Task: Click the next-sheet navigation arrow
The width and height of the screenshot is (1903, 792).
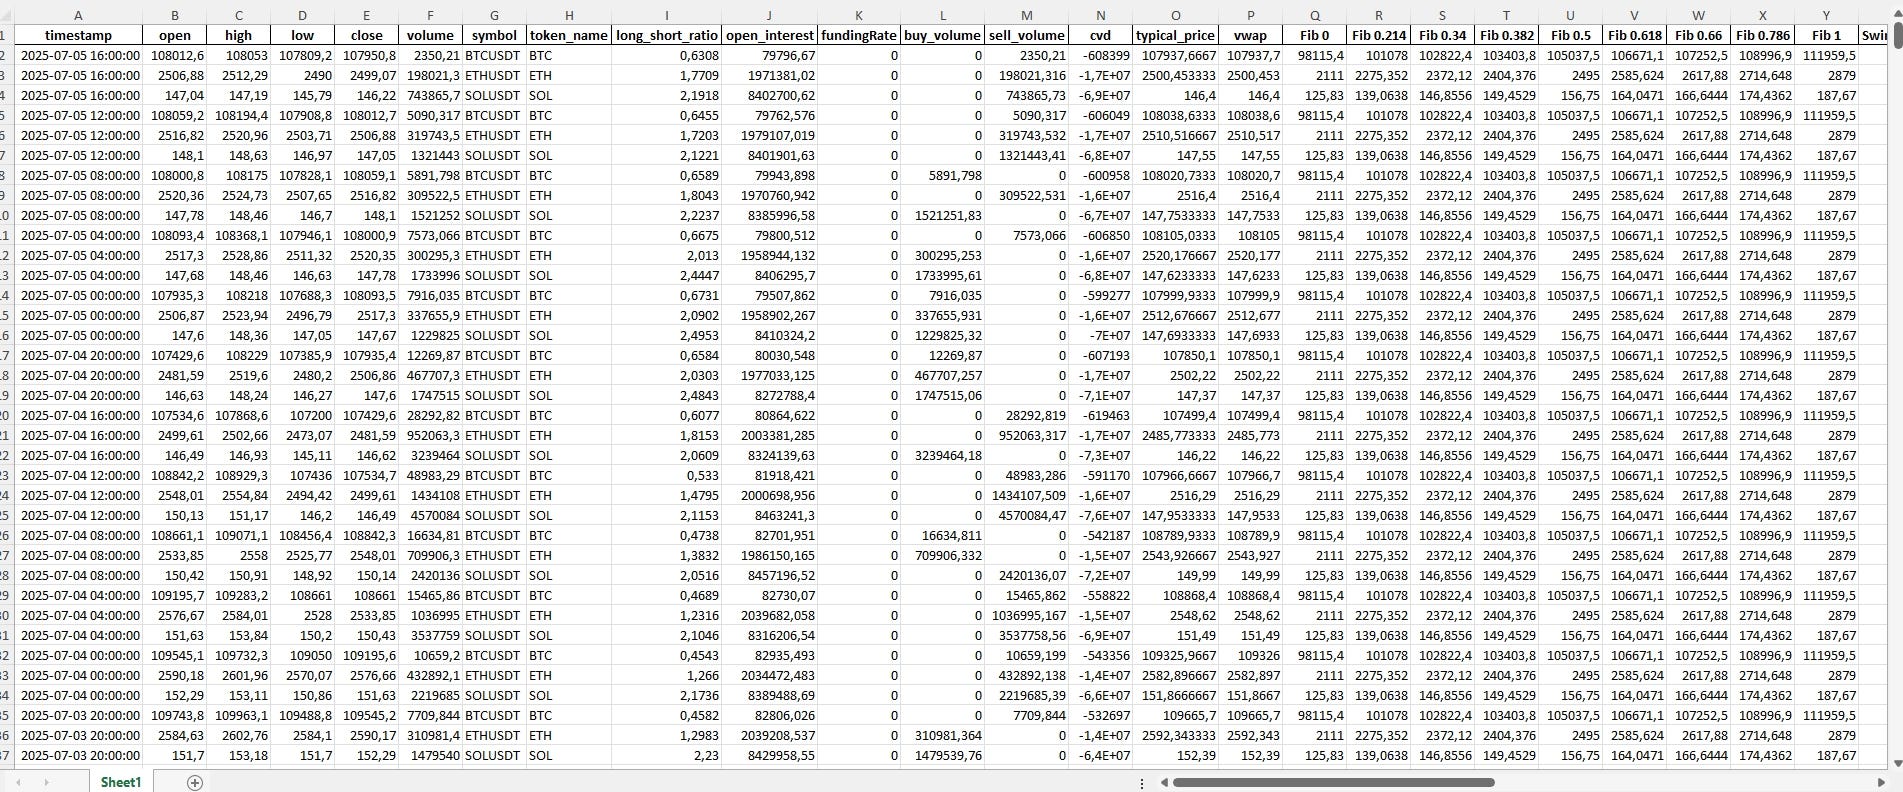Action: click(47, 782)
